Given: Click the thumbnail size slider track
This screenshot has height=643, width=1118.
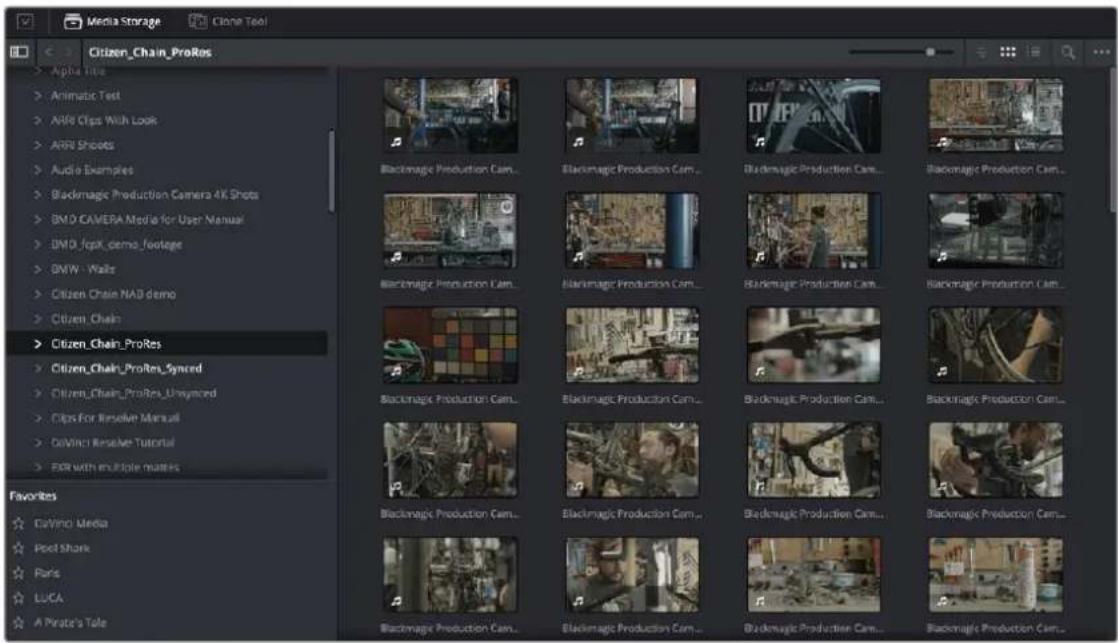Looking at the screenshot, I should point(901,52).
